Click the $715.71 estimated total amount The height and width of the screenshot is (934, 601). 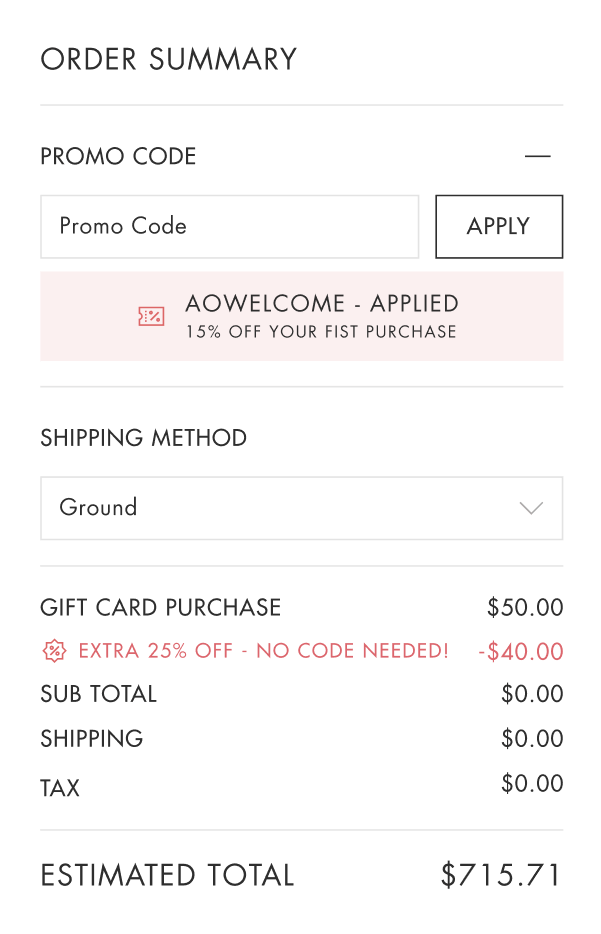coord(502,876)
